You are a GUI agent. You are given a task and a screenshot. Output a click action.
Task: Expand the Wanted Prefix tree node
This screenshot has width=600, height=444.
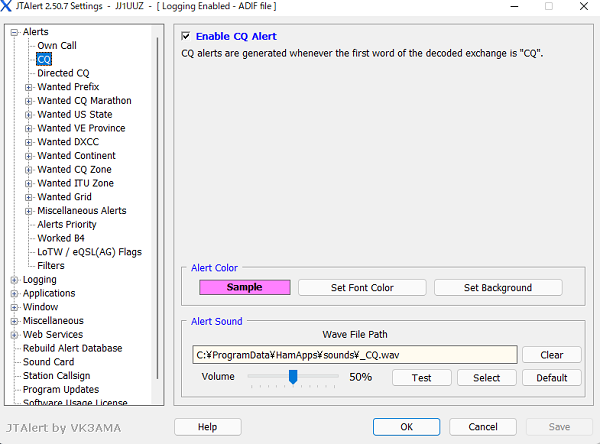tap(29, 87)
